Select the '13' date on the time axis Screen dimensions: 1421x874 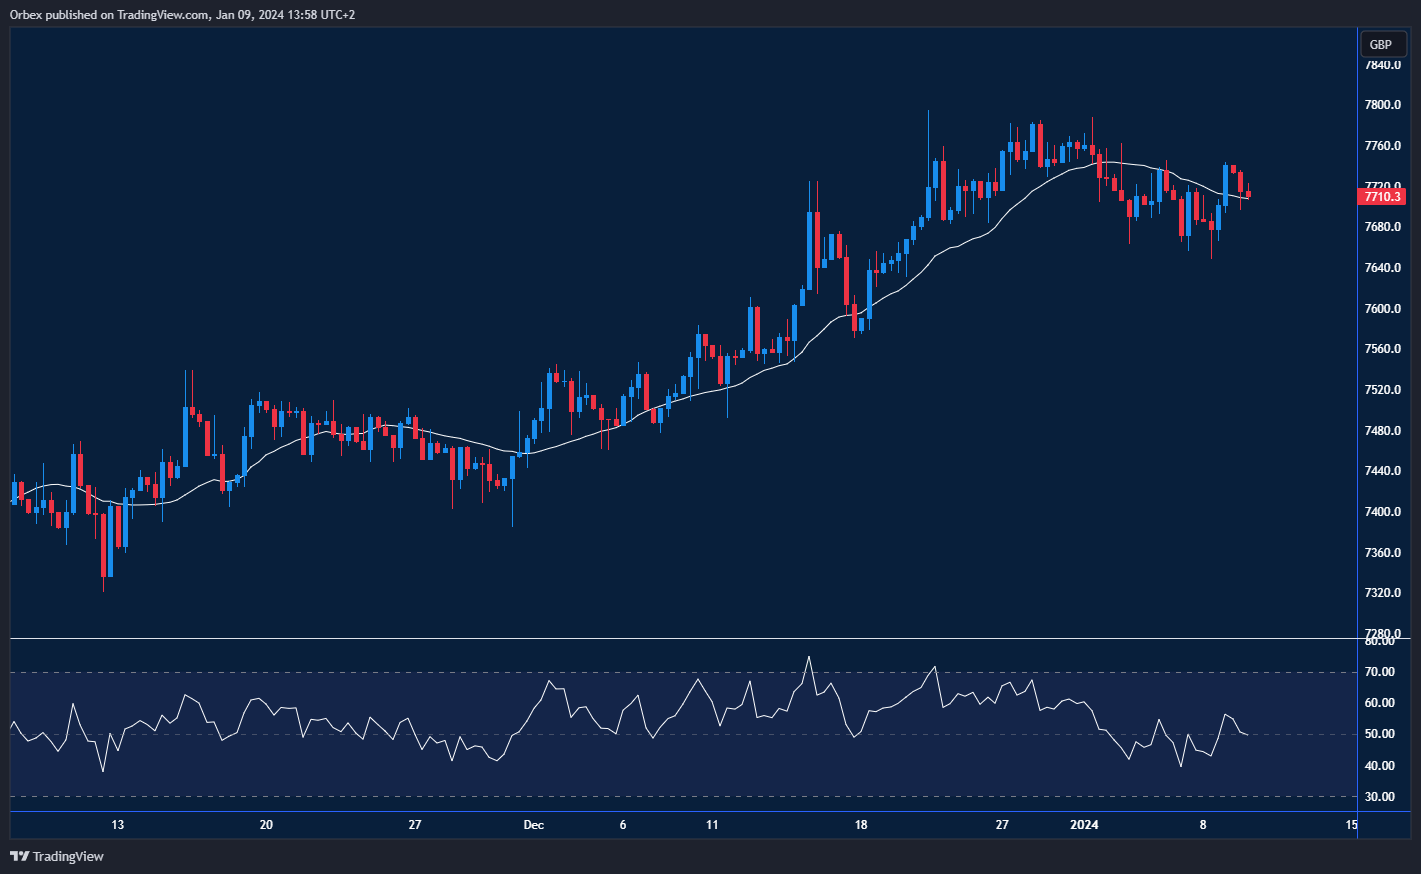[x=118, y=825]
